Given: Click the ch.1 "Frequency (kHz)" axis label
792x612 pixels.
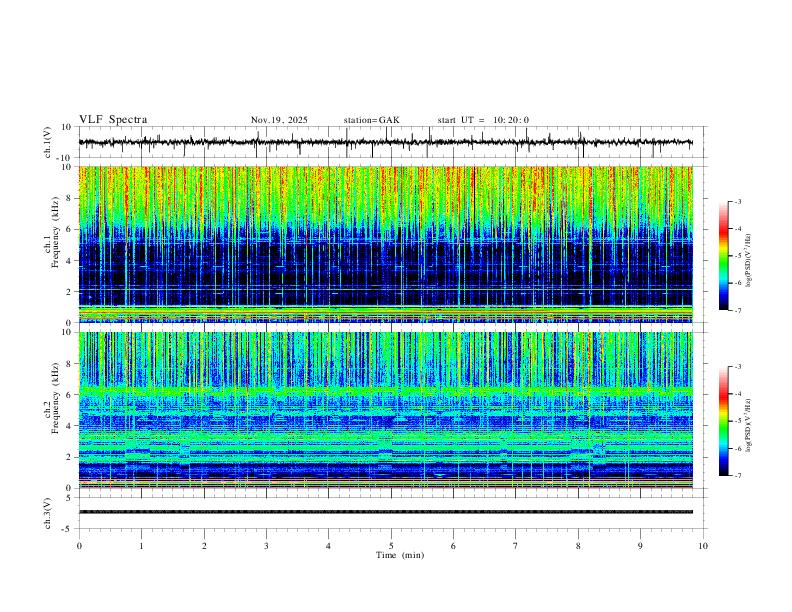Looking at the screenshot, I should (54, 230).
